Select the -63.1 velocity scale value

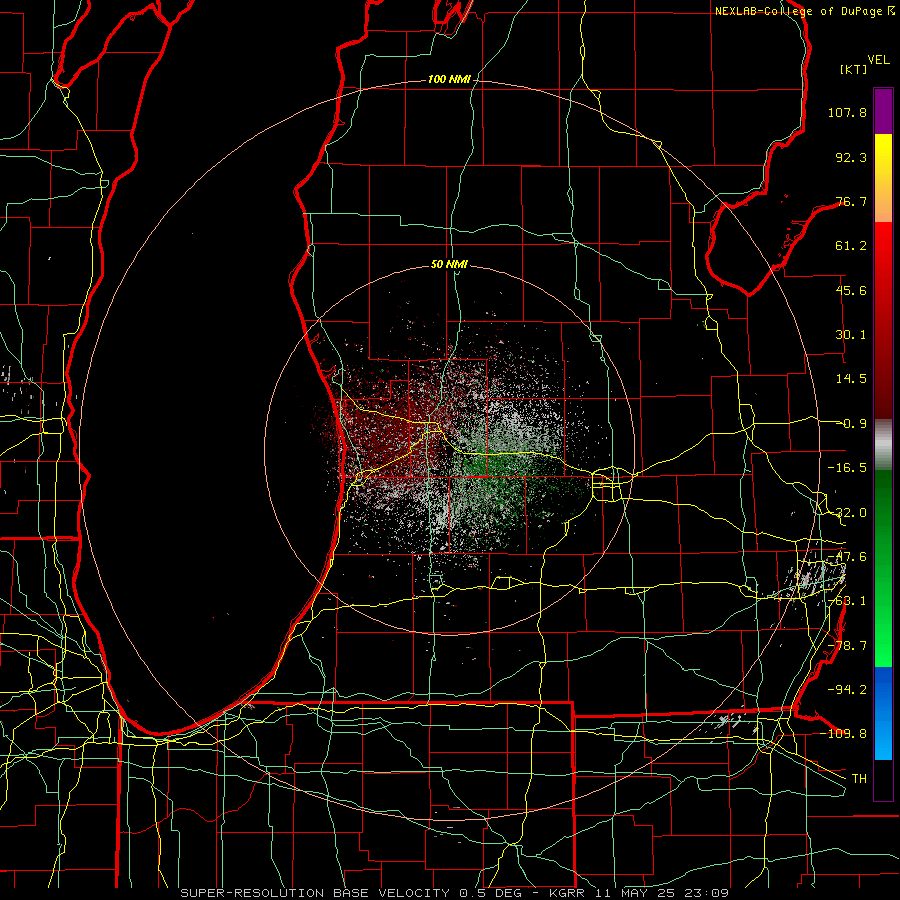click(847, 601)
